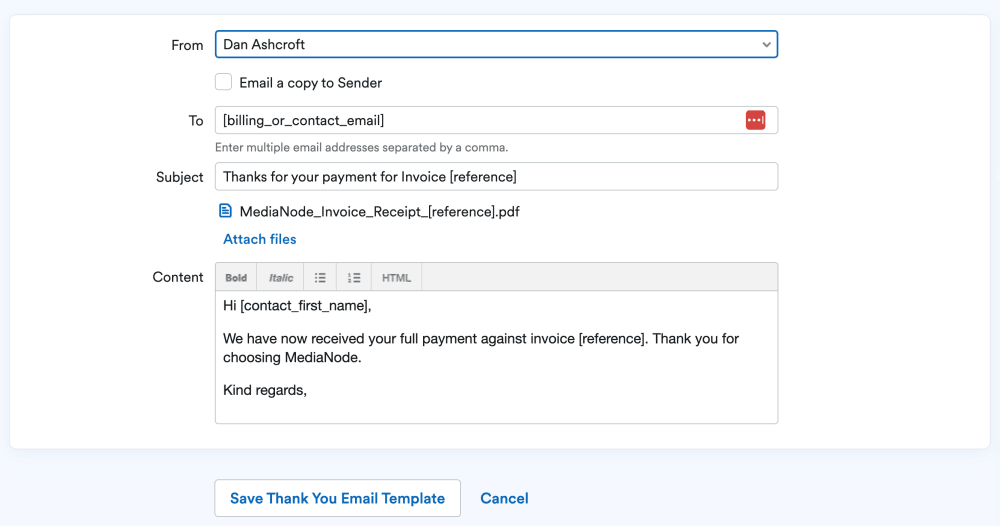Viewport: 1000px width, 526px height.
Task: Enable the Email a copy to Sender checkbox
Action: coord(224,83)
